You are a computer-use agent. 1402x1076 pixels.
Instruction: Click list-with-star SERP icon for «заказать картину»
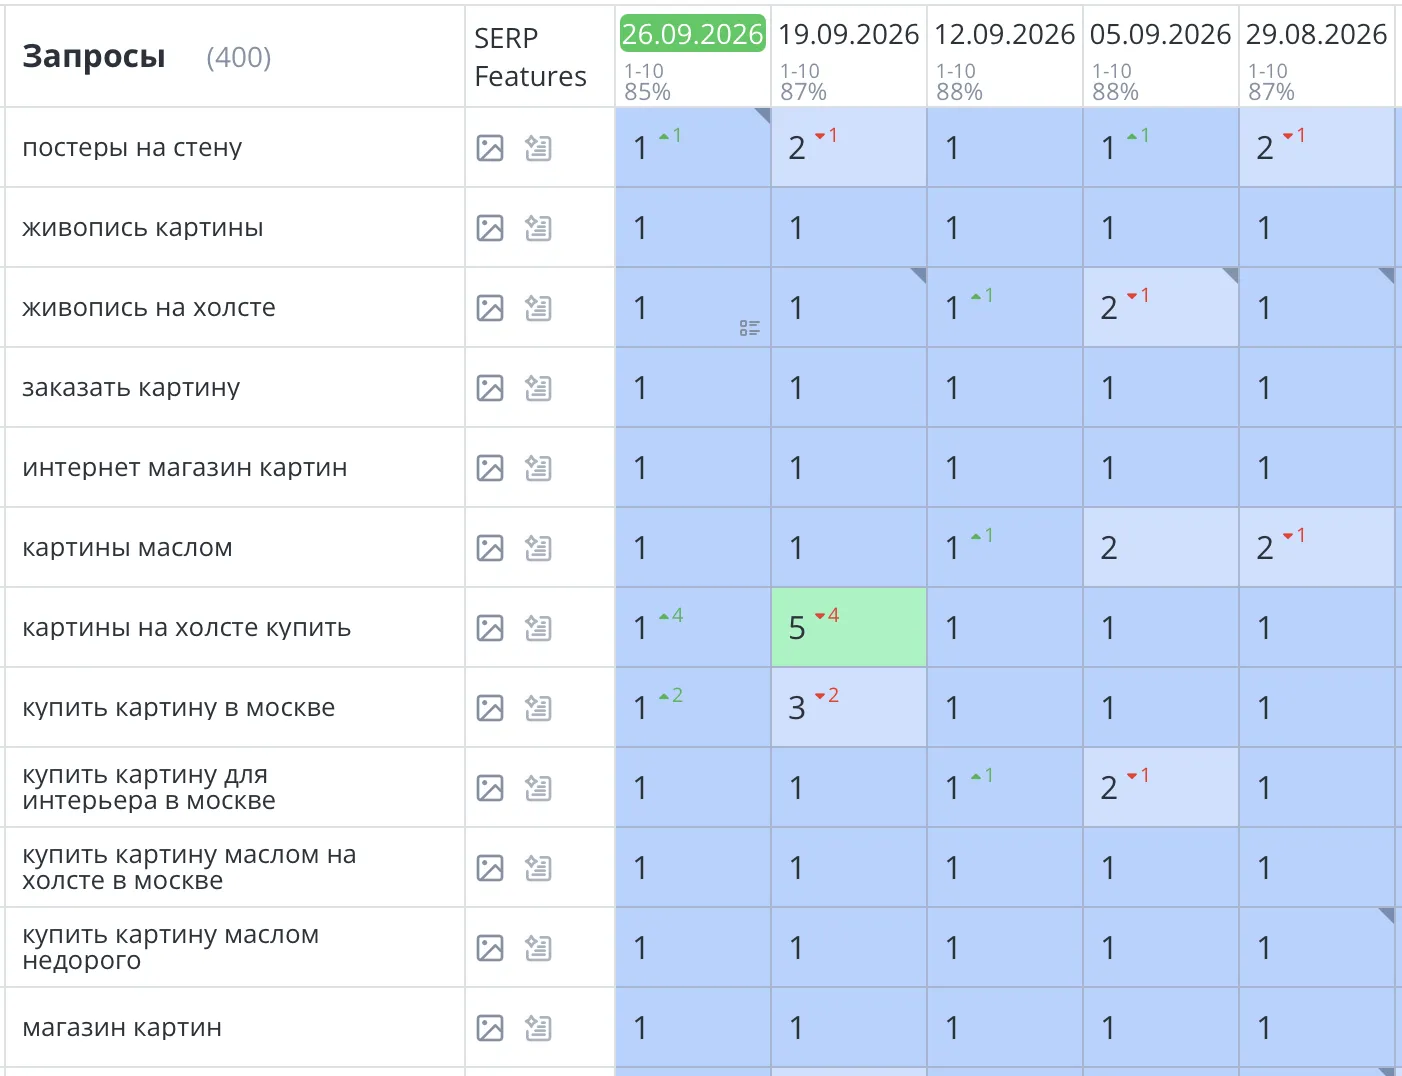(538, 388)
